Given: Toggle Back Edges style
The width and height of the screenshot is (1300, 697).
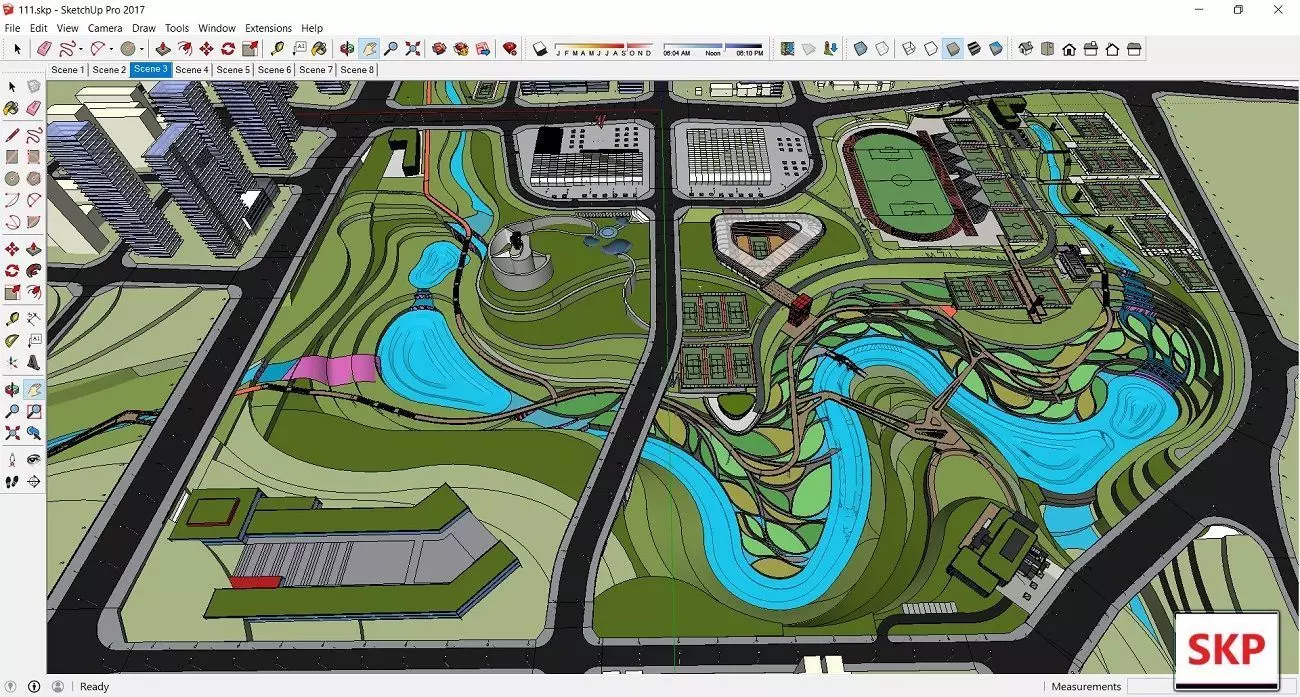Looking at the screenshot, I should (x=882, y=48).
